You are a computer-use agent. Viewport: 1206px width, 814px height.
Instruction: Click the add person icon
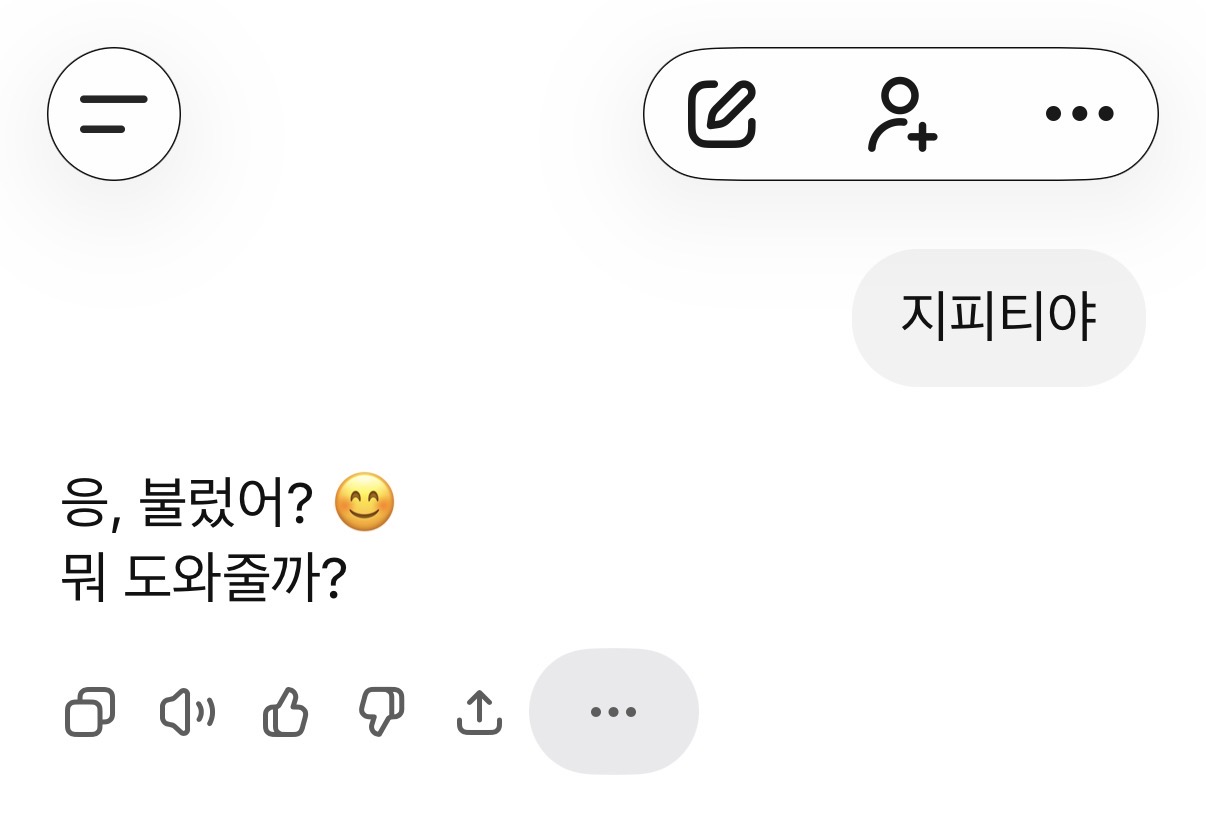[901, 114]
